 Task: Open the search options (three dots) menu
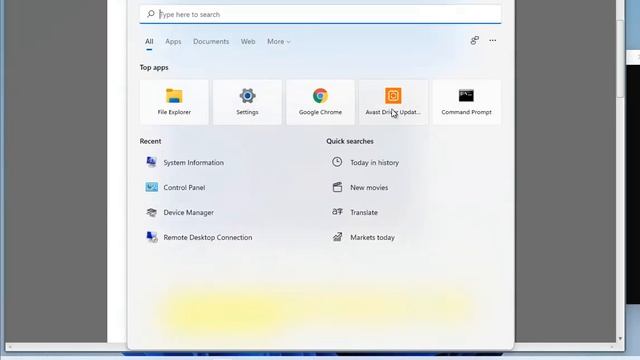coord(493,40)
